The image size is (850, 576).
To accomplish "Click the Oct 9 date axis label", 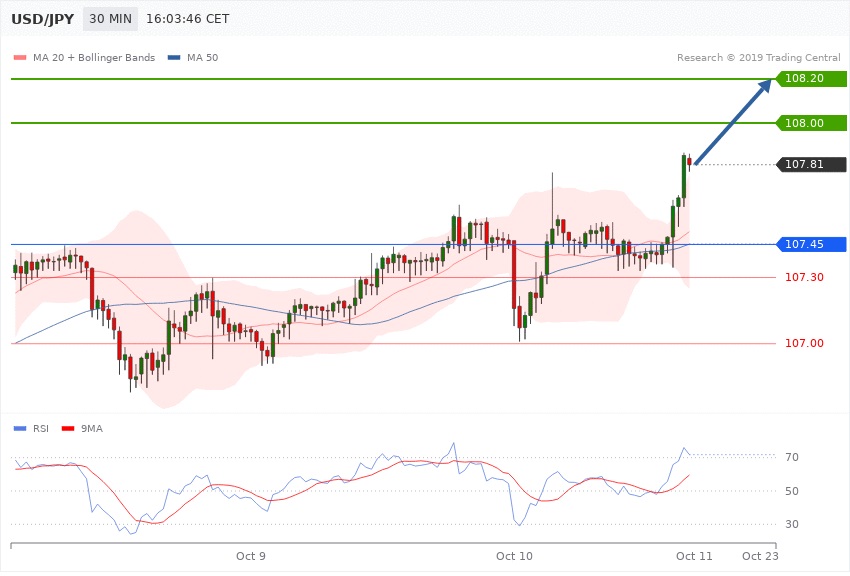I will click(251, 556).
